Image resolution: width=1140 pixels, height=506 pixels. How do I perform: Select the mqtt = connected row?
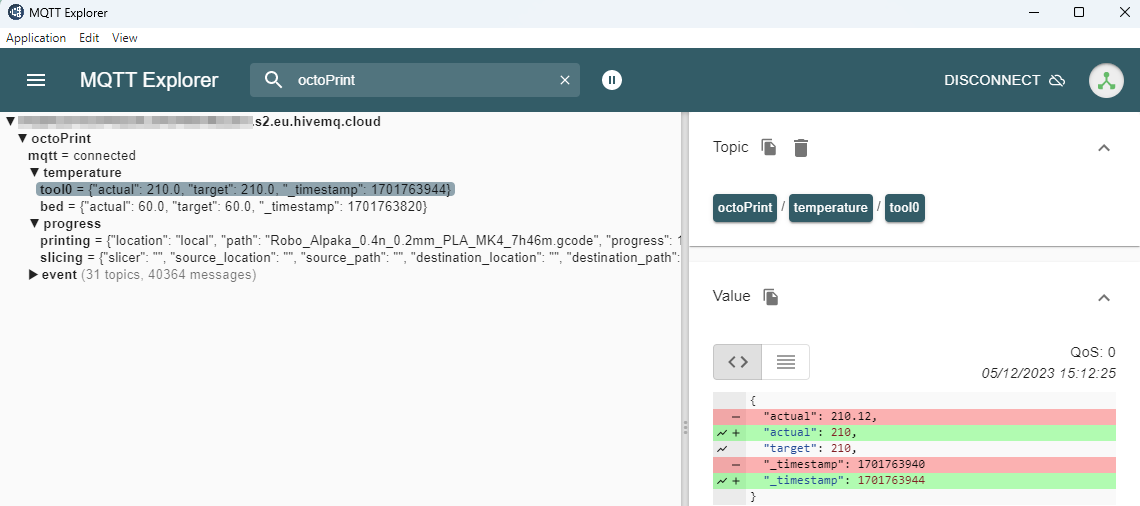click(x=81, y=156)
